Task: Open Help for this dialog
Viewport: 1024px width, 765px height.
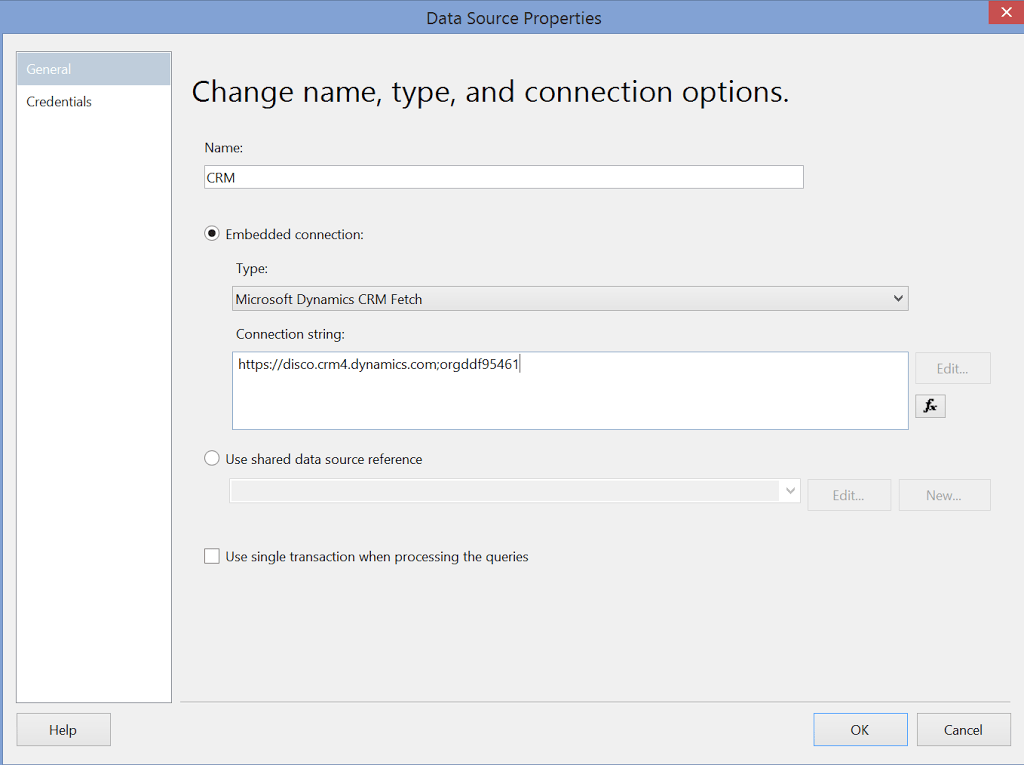Action: tap(63, 729)
